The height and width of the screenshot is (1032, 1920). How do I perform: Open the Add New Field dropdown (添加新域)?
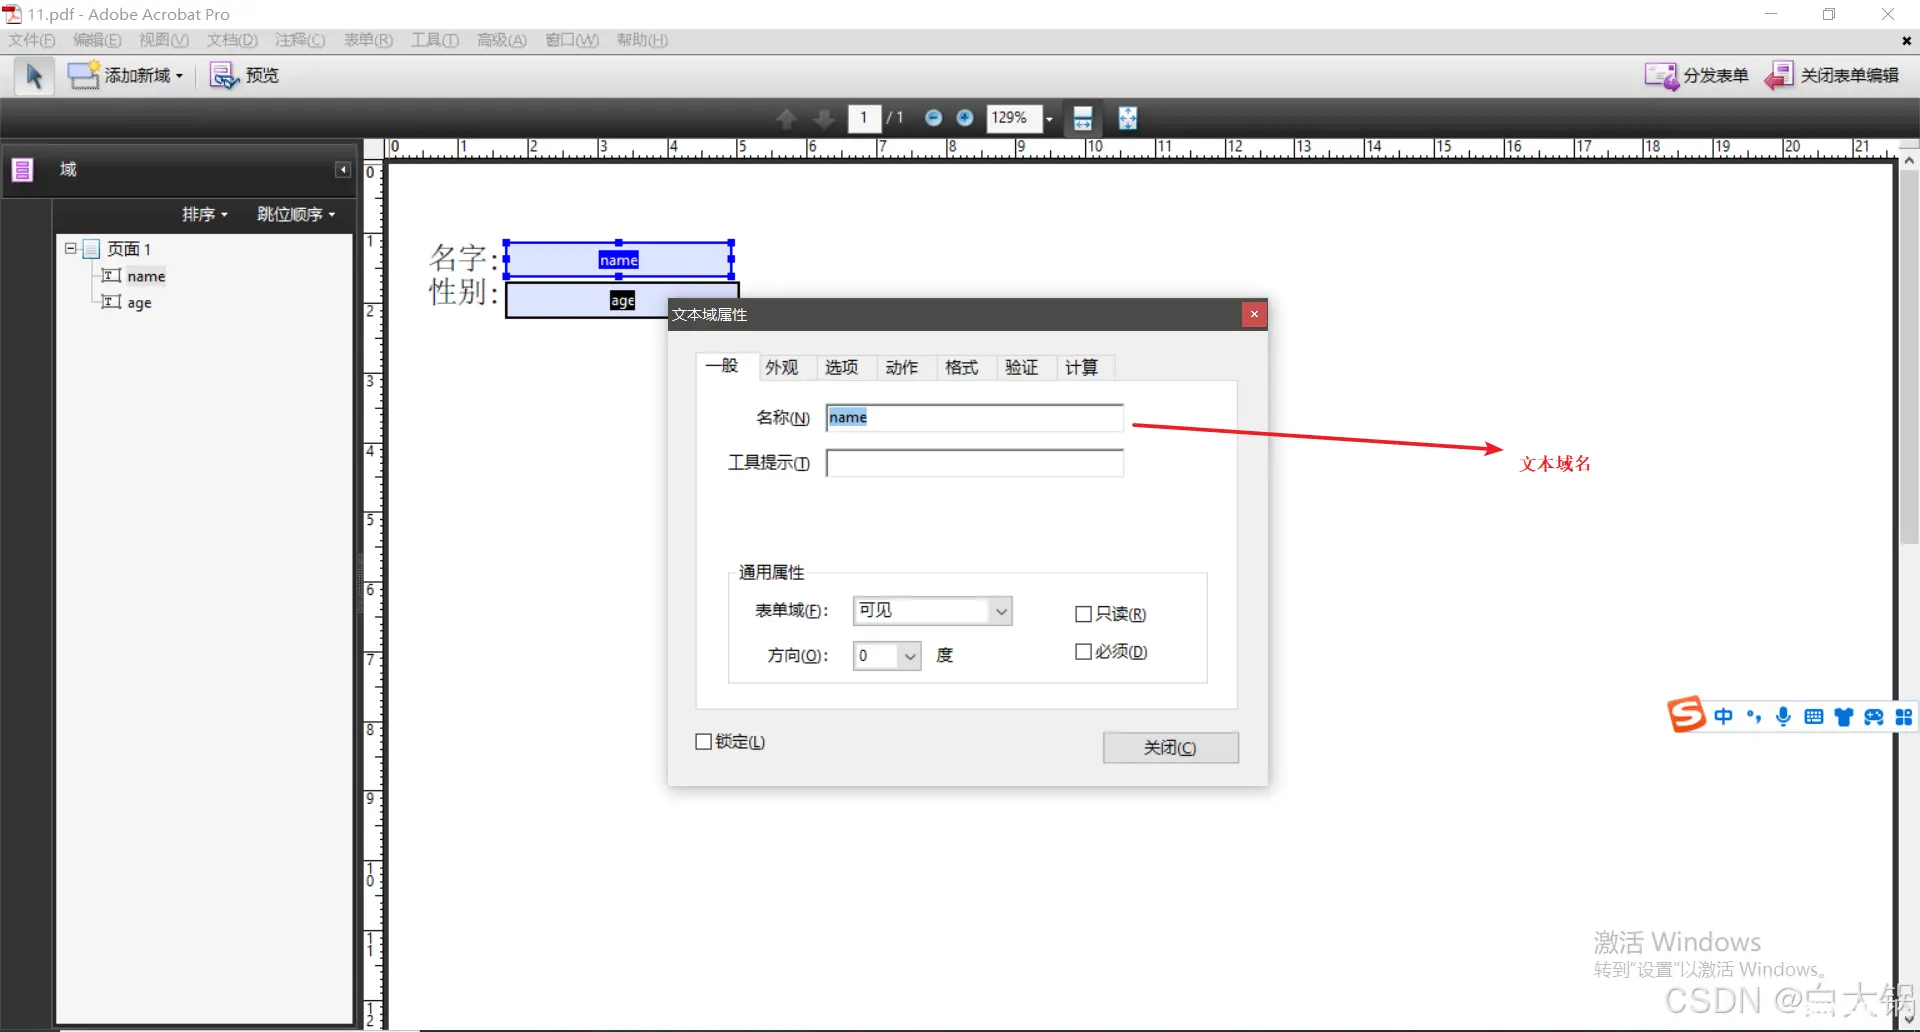click(125, 76)
